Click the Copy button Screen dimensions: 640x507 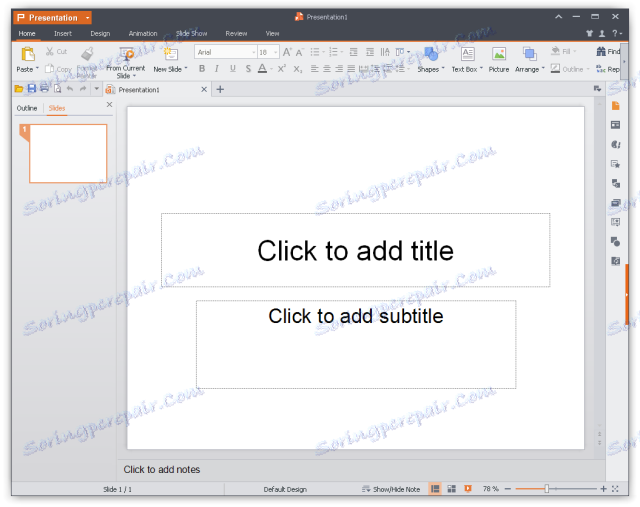tap(58, 69)
